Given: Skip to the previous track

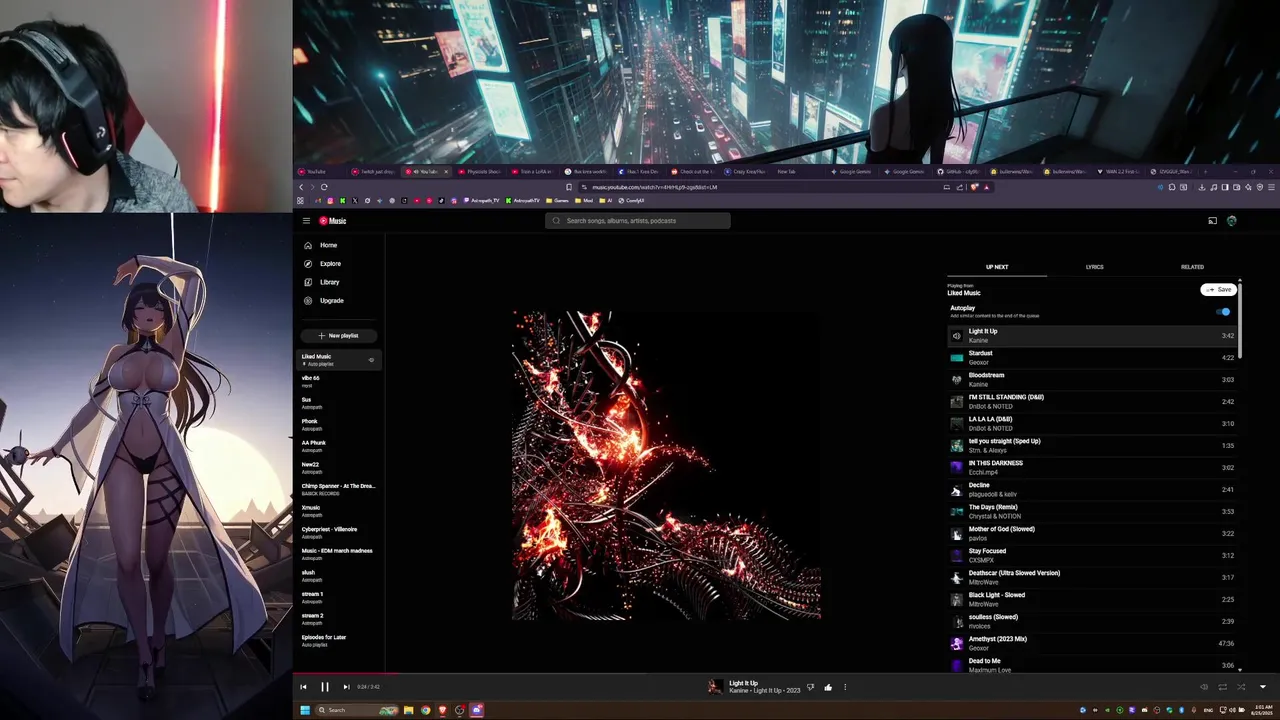Looking at the screenshot, I should [303, 687].
